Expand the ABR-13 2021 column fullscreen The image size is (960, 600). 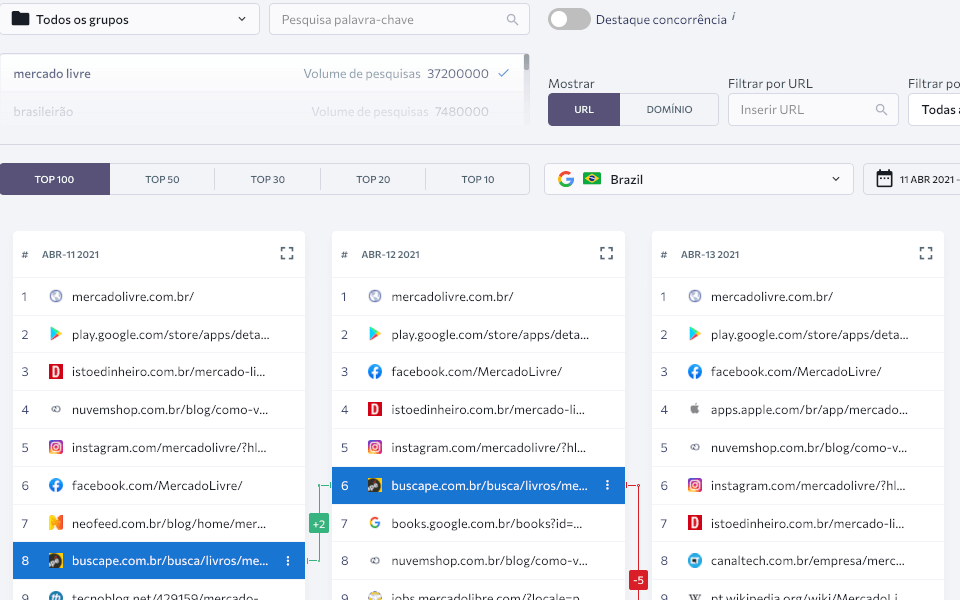click(926, 253)
